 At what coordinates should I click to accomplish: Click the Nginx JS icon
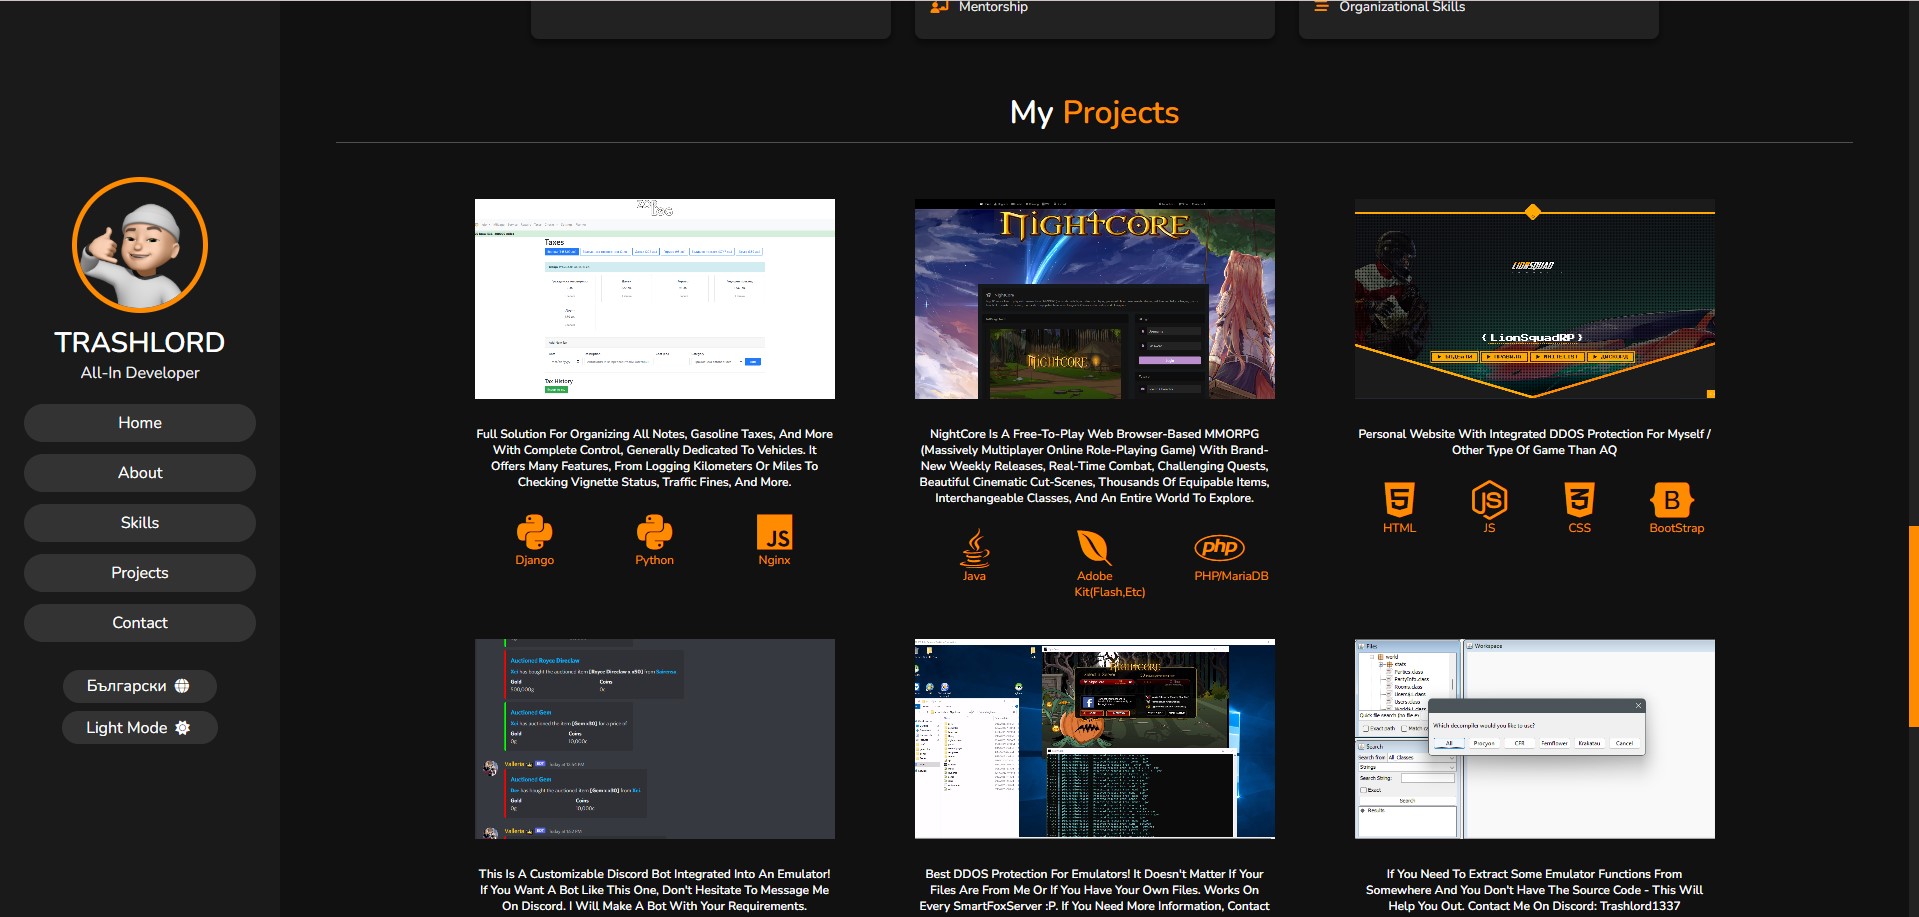(774, 532)
